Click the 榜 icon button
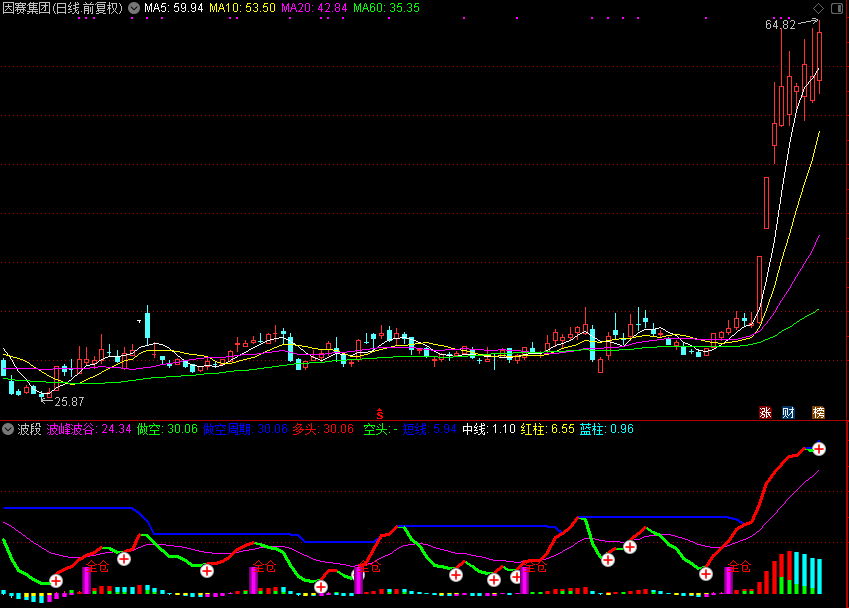Screen dimensions: 849x608 pyautogui.click(x=818, y=413)
